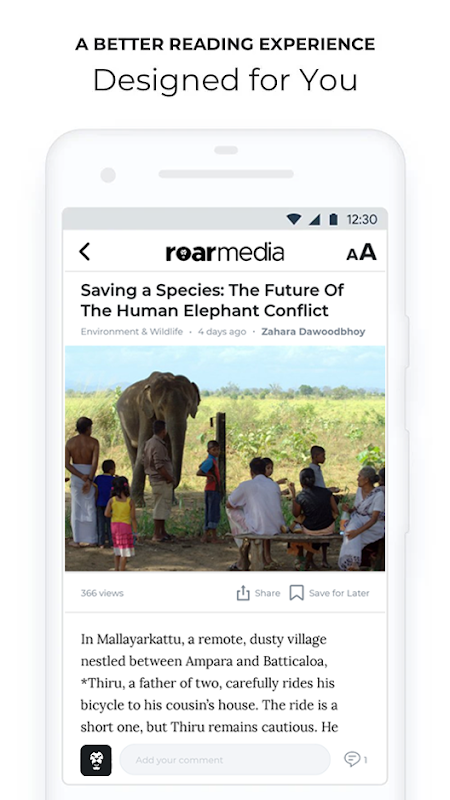
Task: Click the Share label
Action: [267, 593]
